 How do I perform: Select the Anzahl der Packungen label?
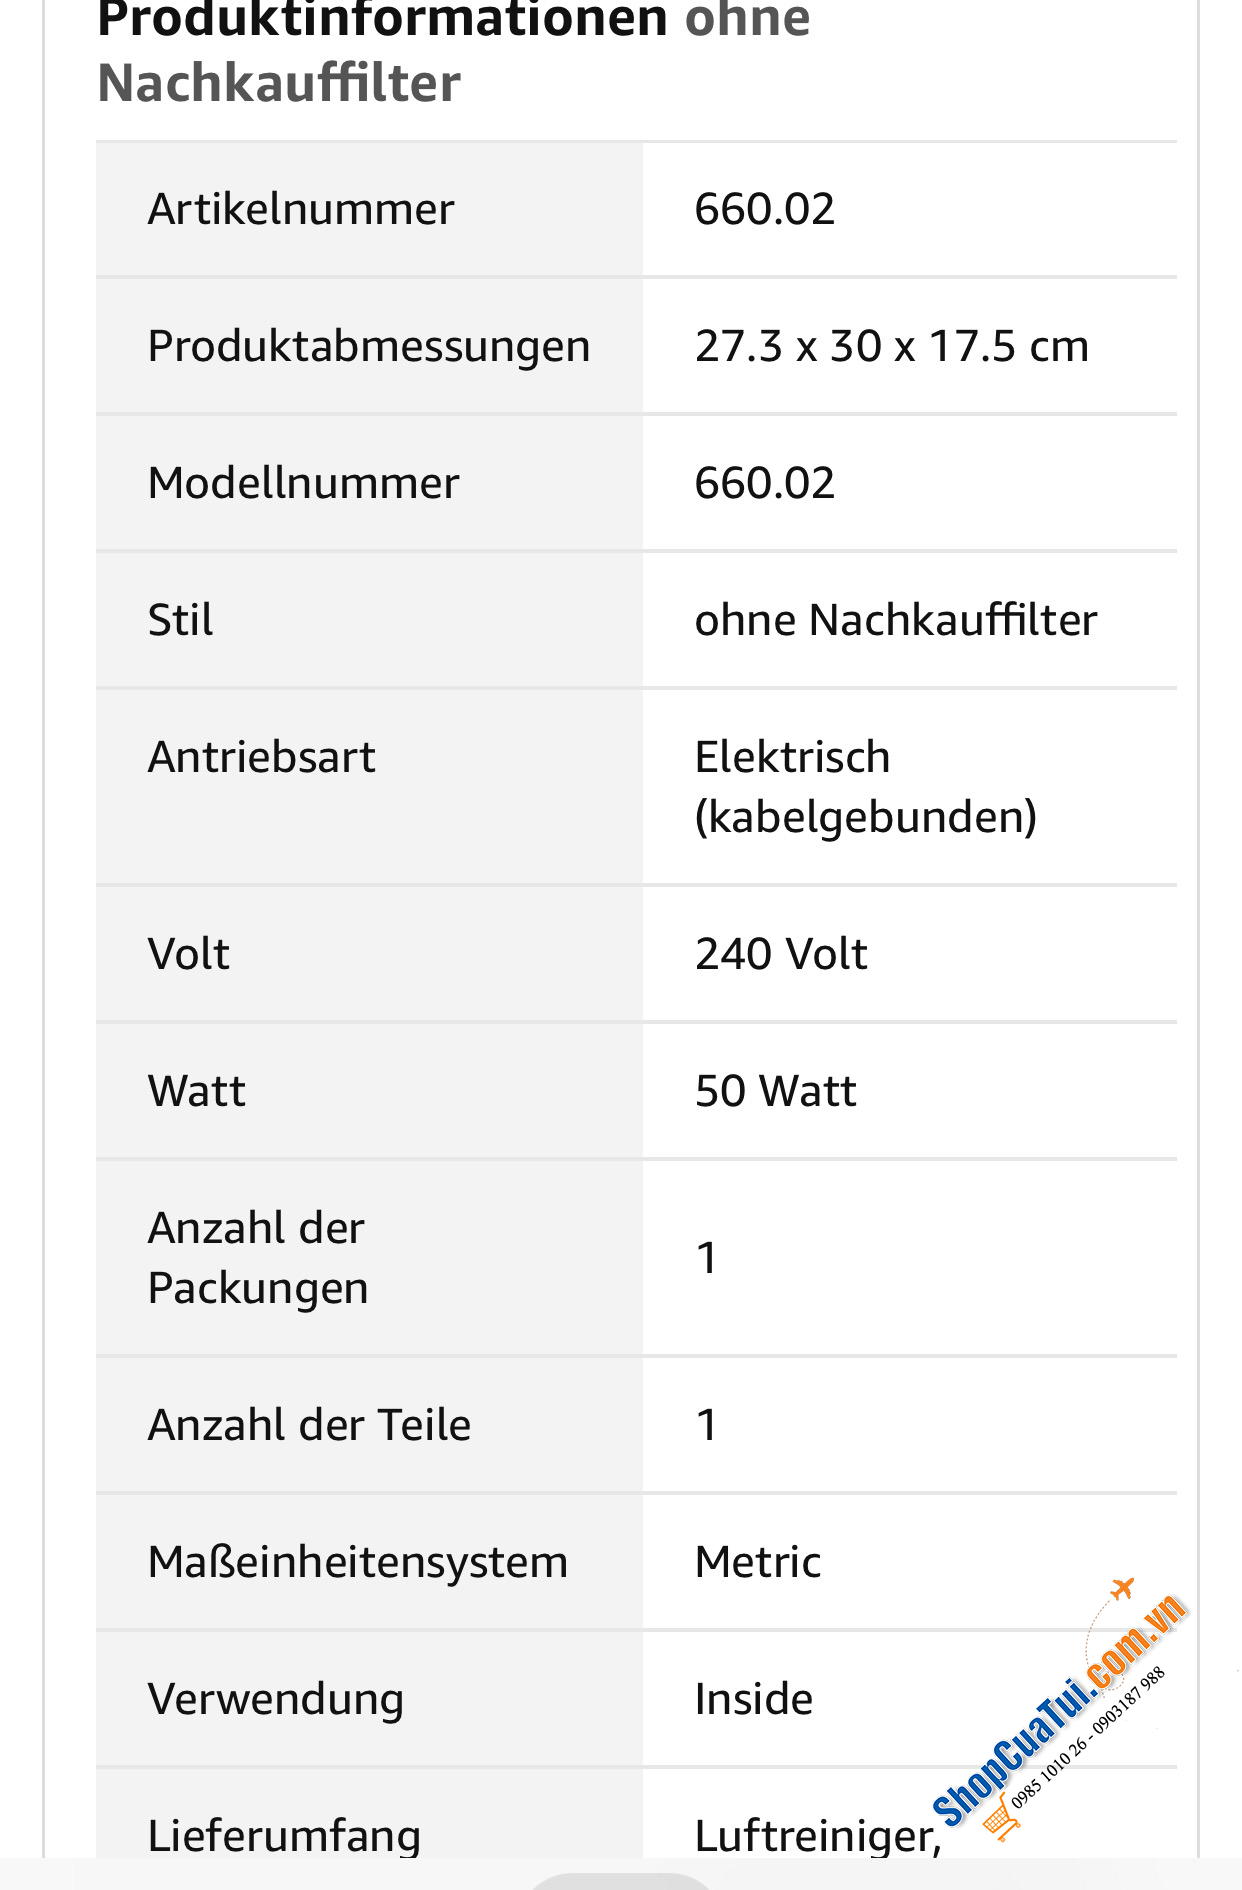tap(258, 1258)
